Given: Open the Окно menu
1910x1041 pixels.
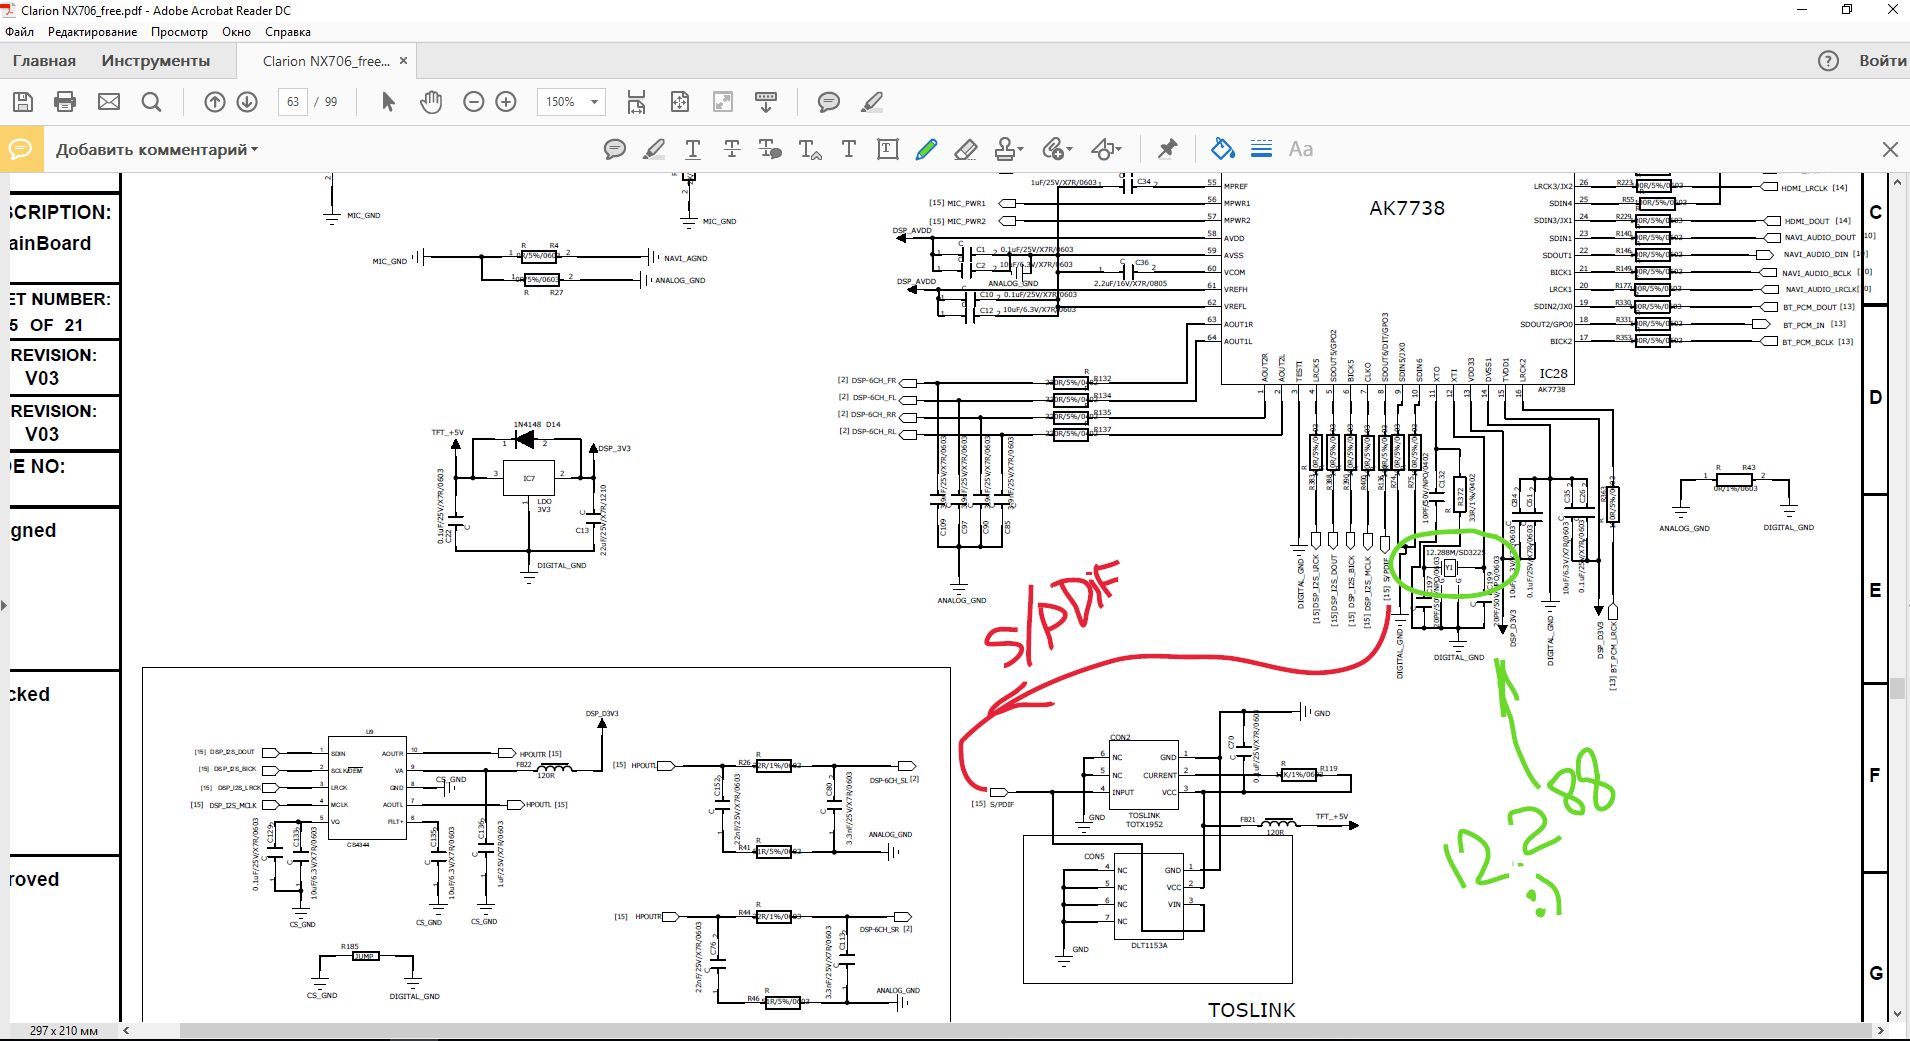Looking at the screenshot, I should 236,32.
